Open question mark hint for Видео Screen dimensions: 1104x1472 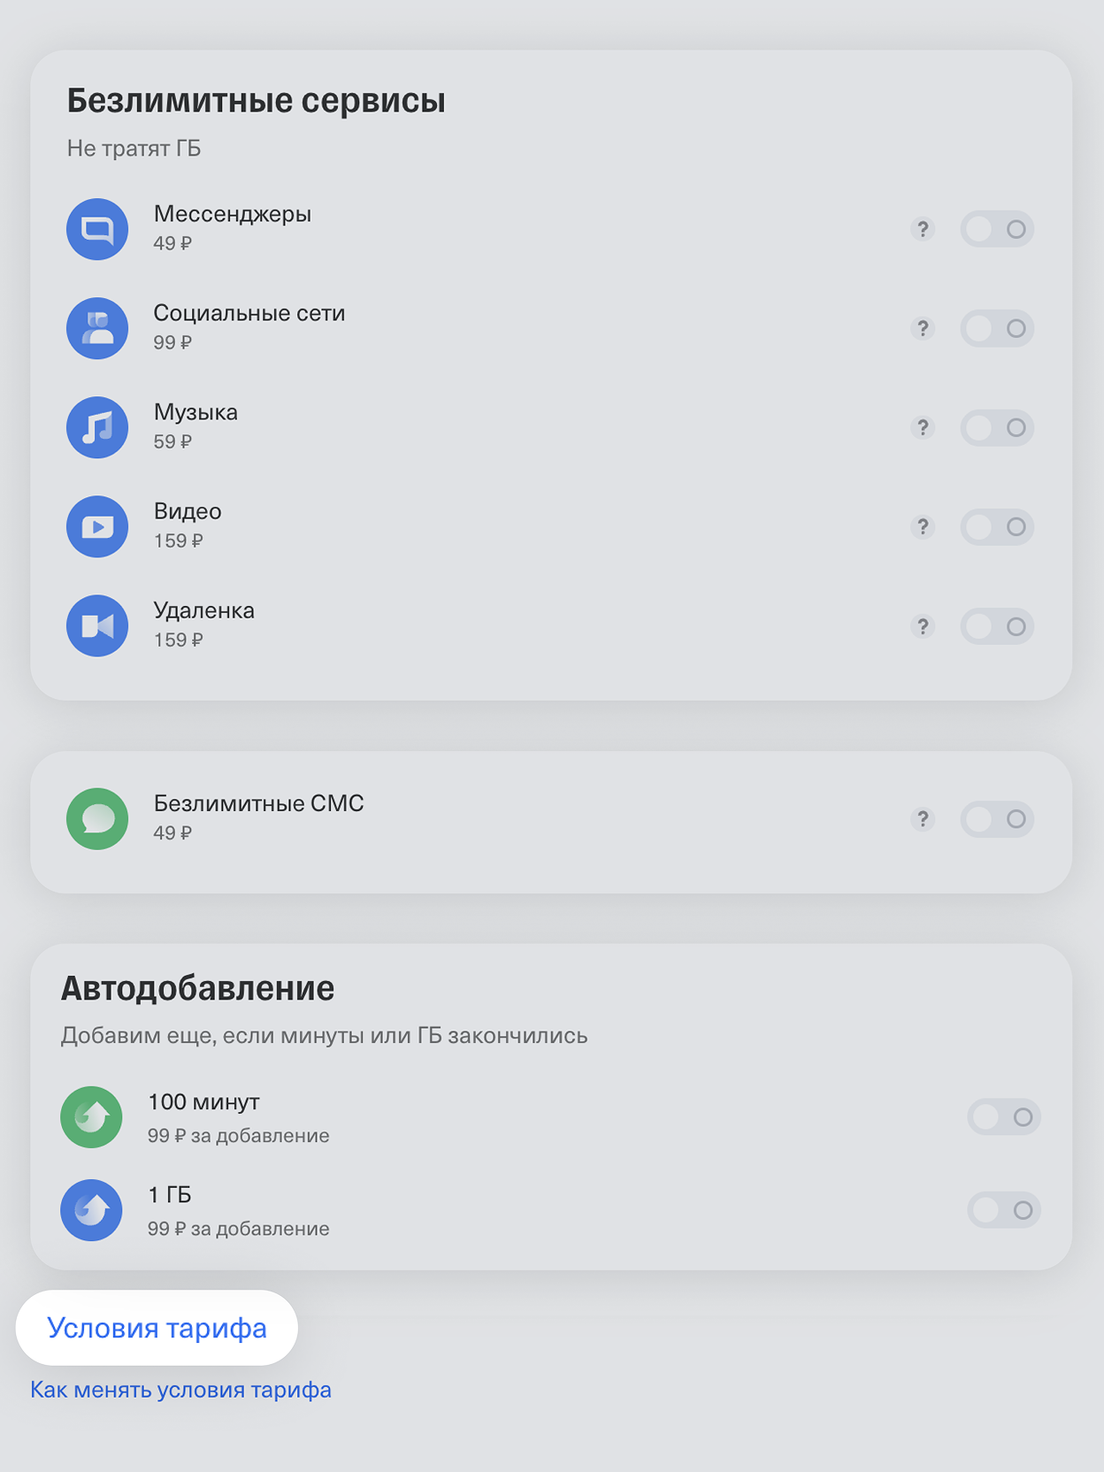pyautogui.click(x=923, y=527)
